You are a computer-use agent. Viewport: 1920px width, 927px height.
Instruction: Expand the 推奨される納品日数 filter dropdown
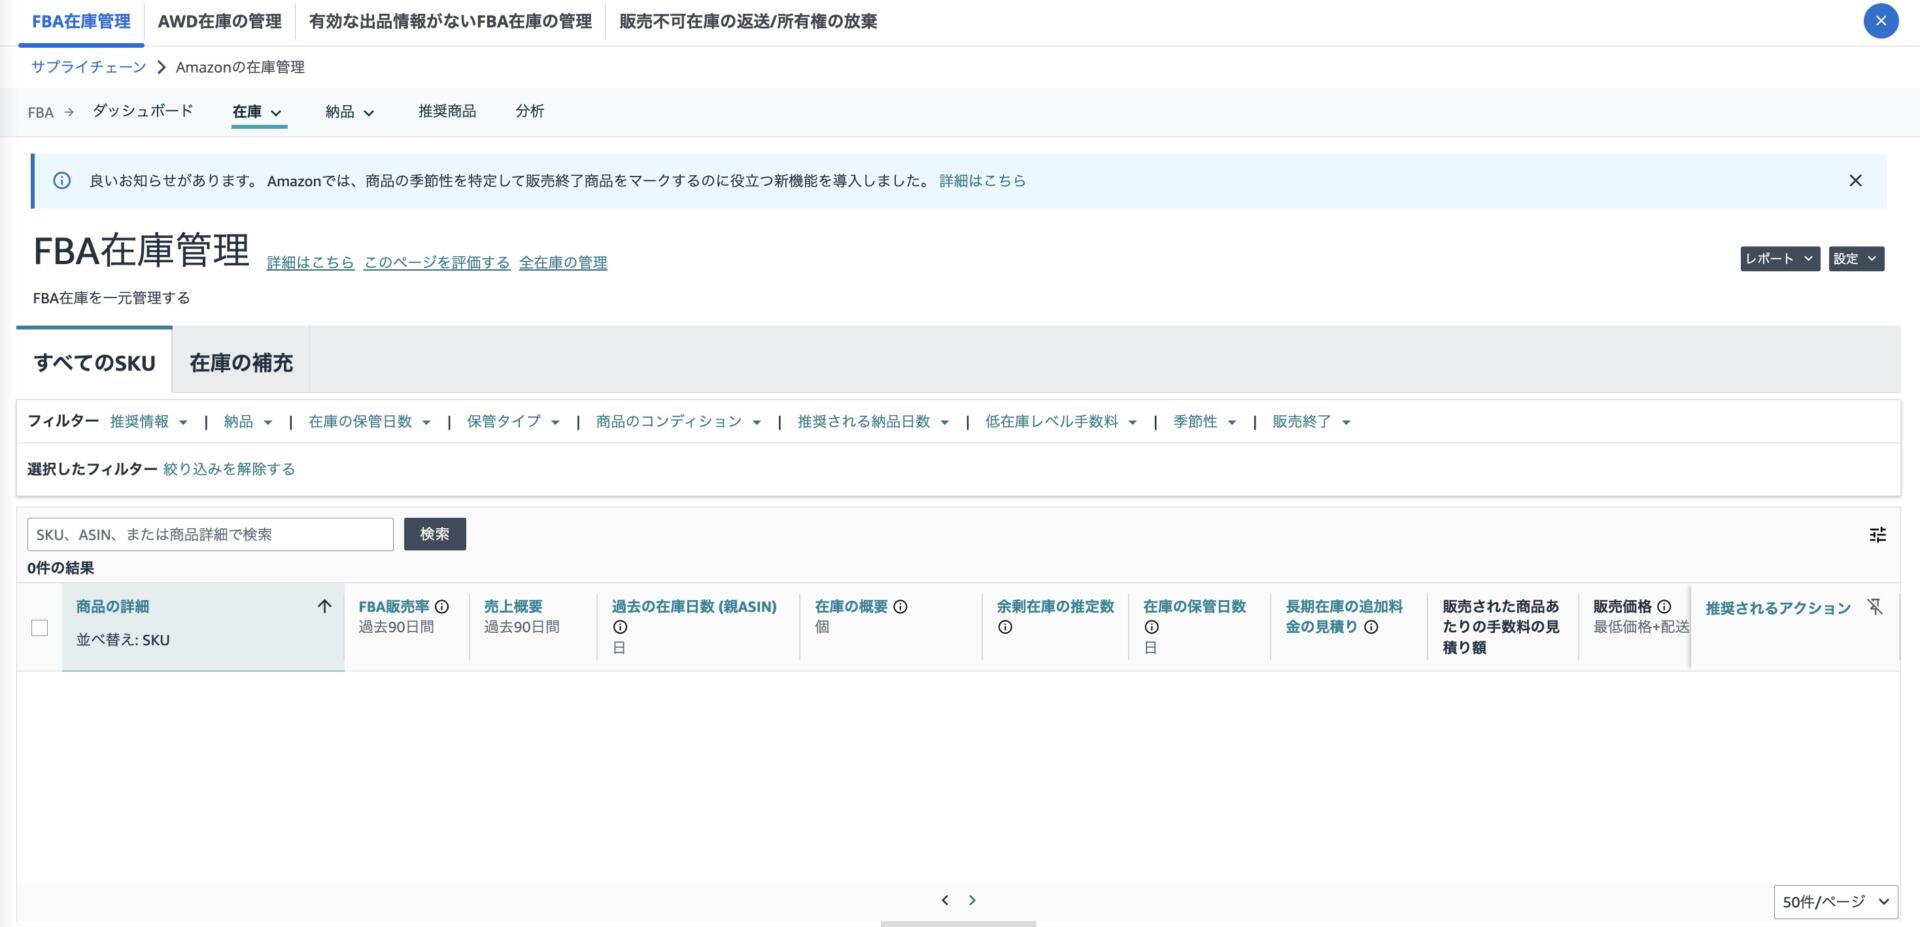coord(873,422)
